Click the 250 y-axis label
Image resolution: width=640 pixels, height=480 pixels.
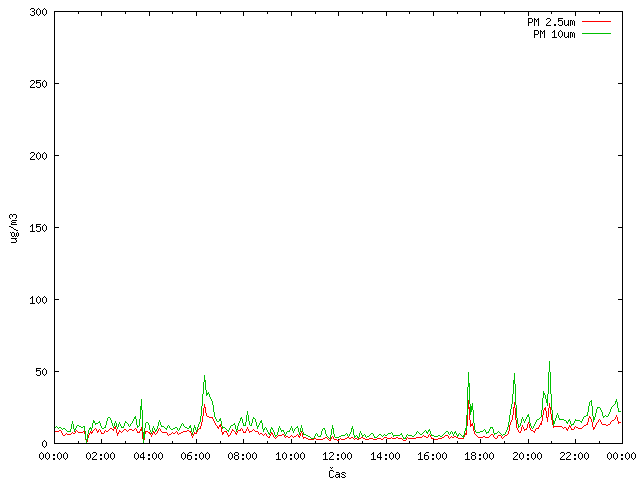tap(38, 84)
